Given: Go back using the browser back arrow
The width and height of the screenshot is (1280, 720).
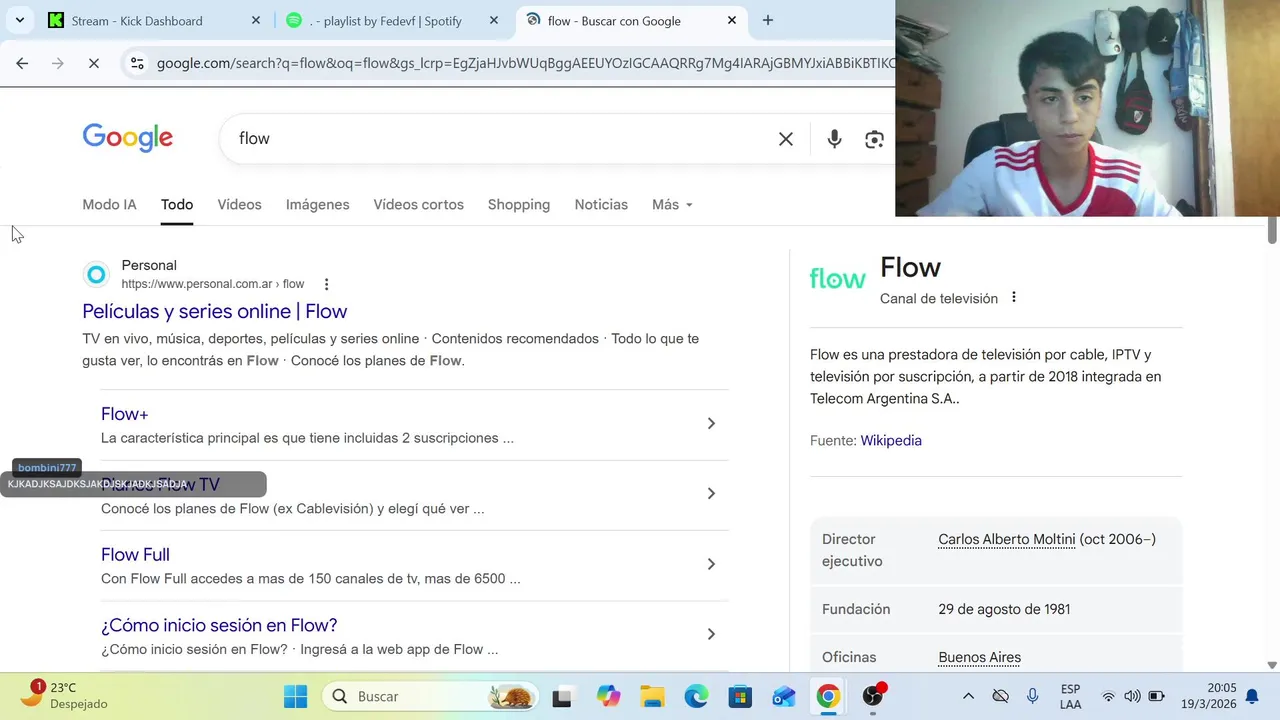Looking at the screenshot, I should tap(22, 63).
